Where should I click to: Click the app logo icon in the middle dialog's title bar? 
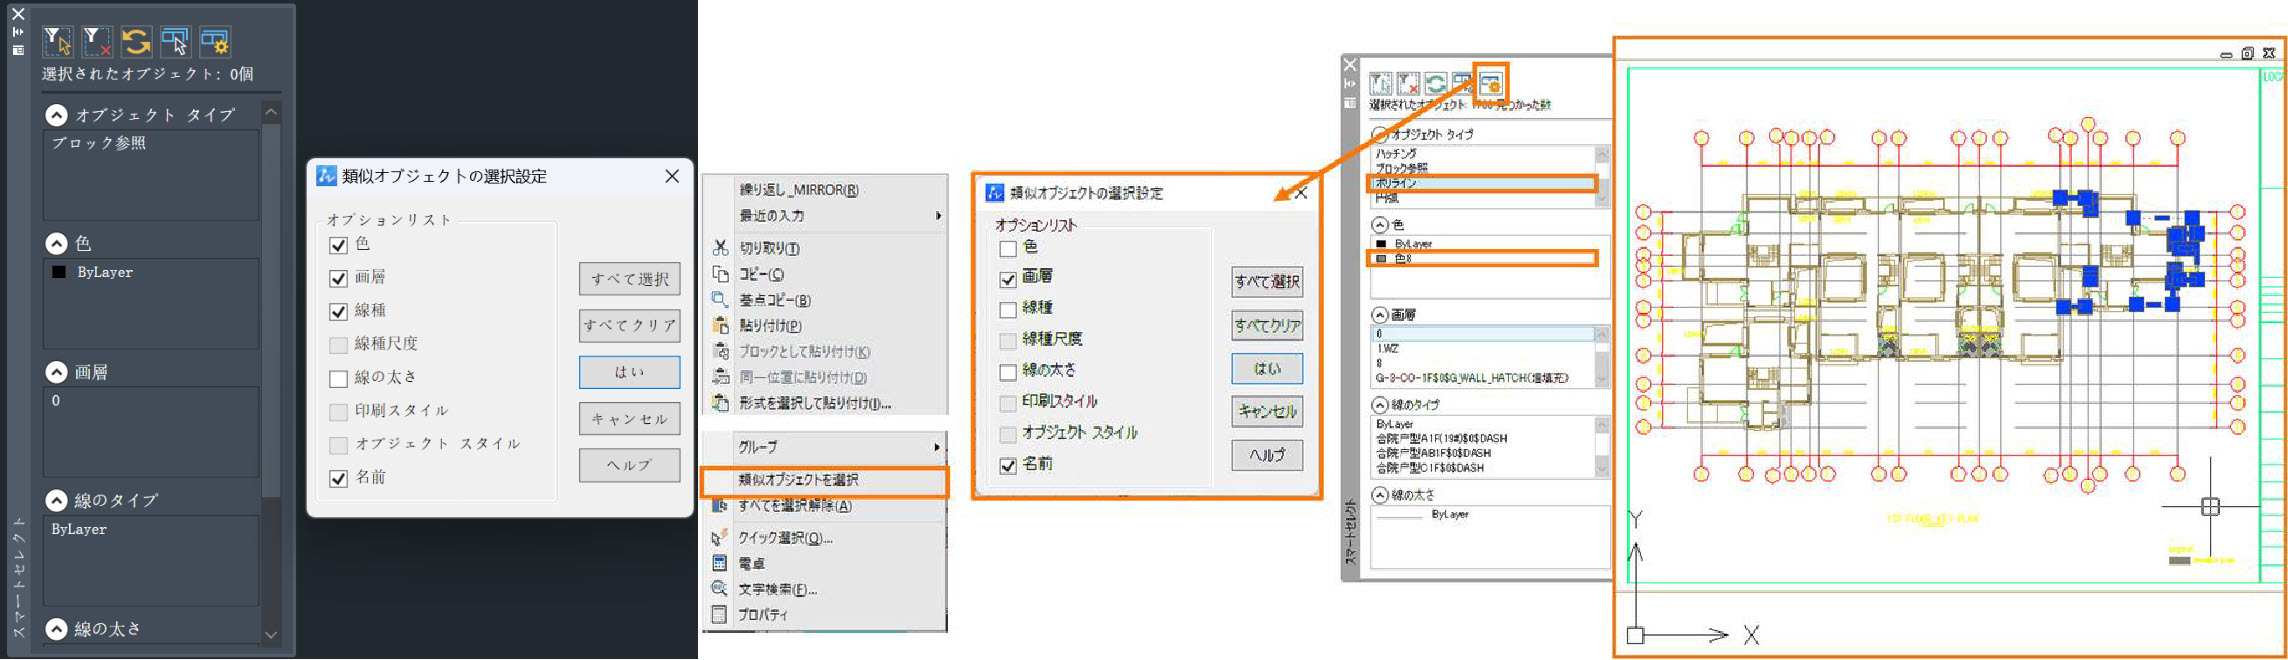[995, 192]
